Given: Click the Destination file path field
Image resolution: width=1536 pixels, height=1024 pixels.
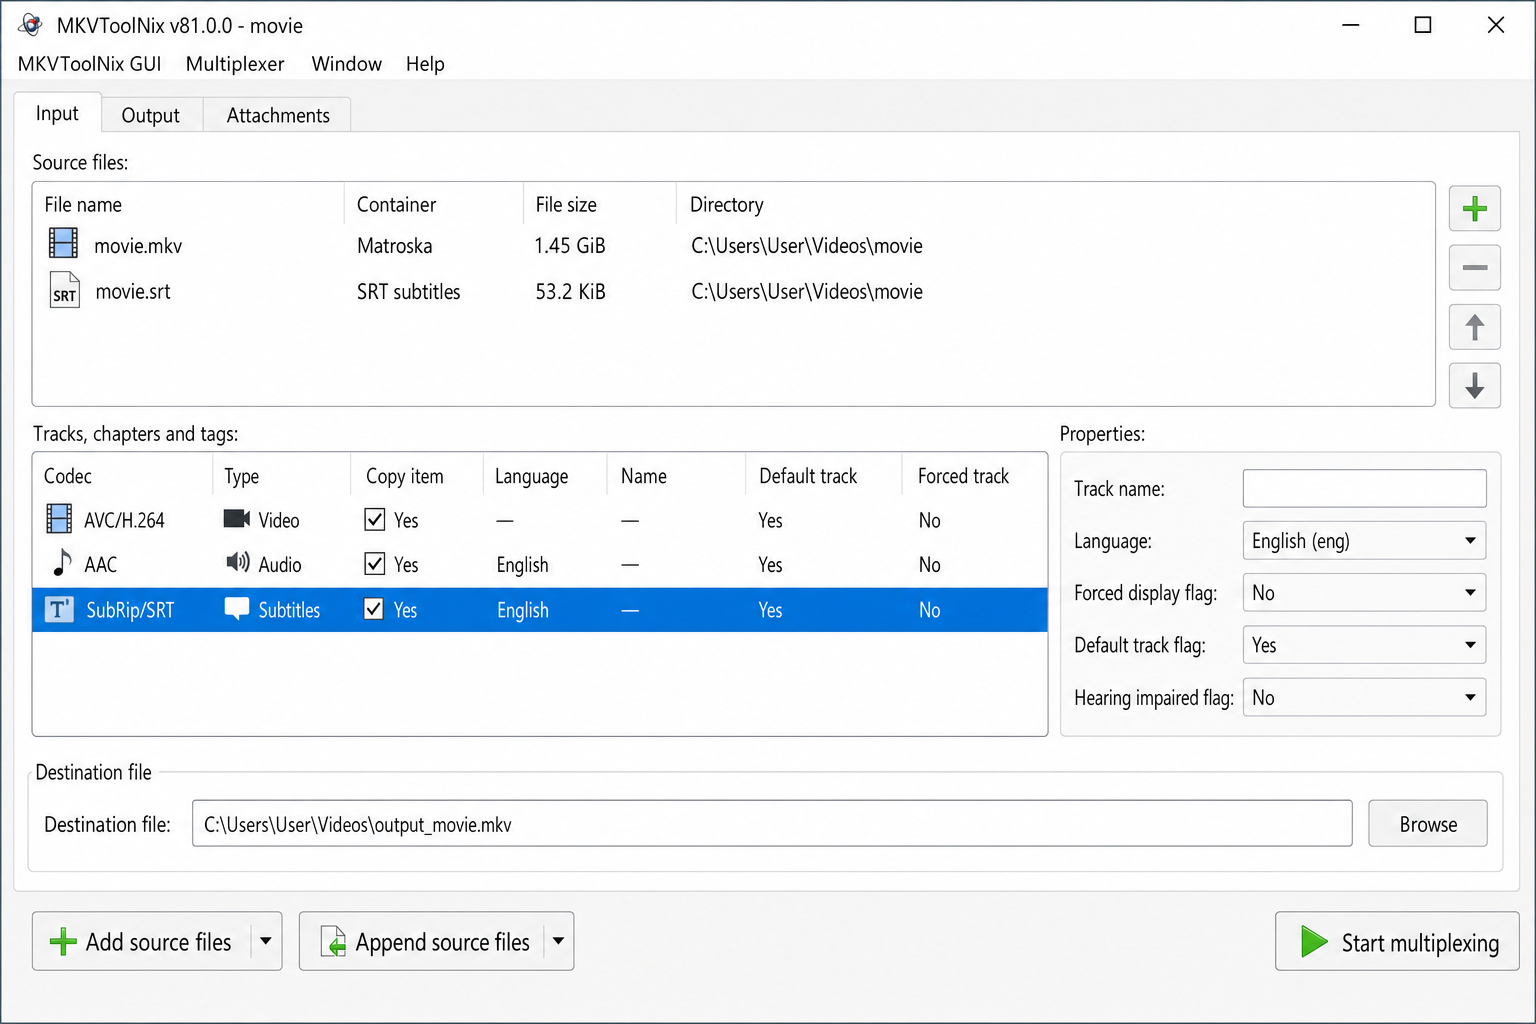Looking at the screenshot, I should (x=772, y=824).
